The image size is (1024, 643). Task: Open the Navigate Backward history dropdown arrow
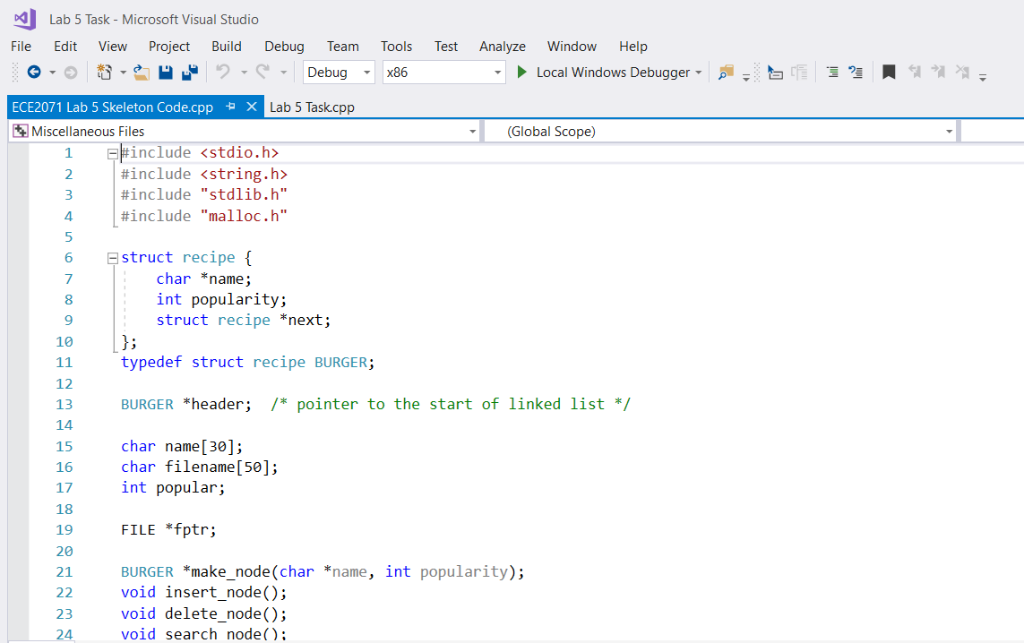click(x=52, y=72)
